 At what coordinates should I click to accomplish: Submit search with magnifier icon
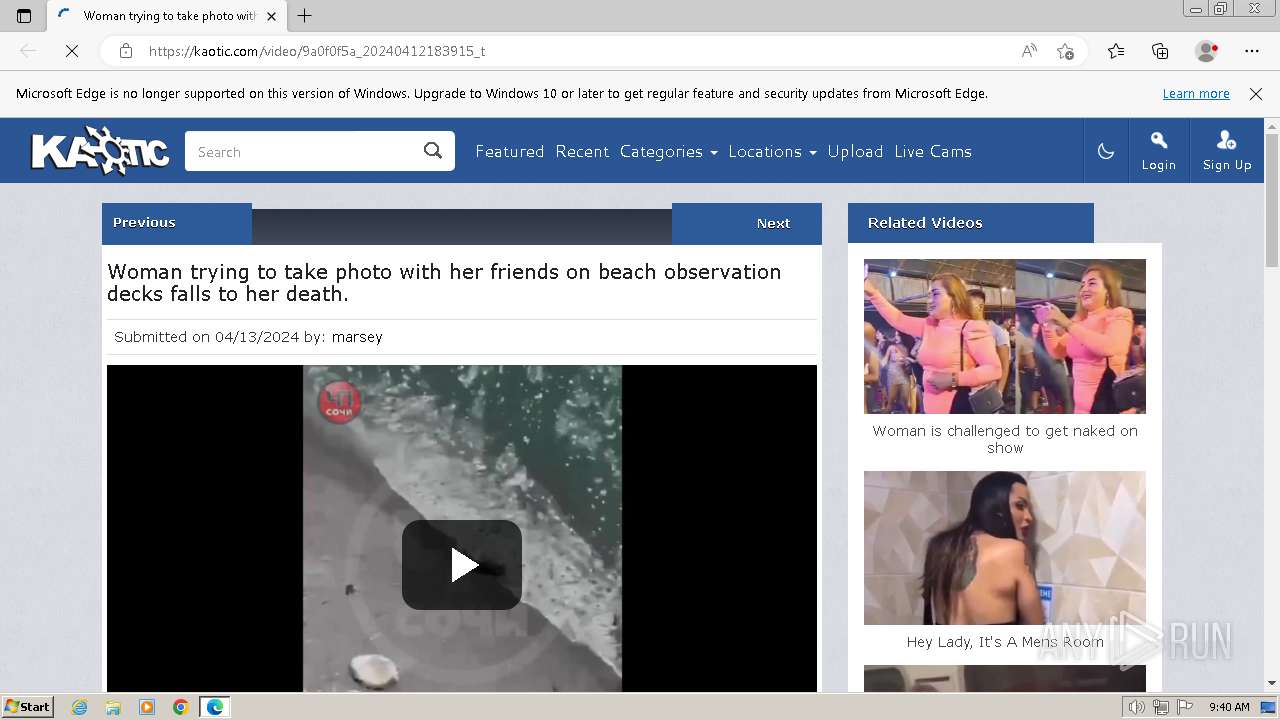pos(433,151)
